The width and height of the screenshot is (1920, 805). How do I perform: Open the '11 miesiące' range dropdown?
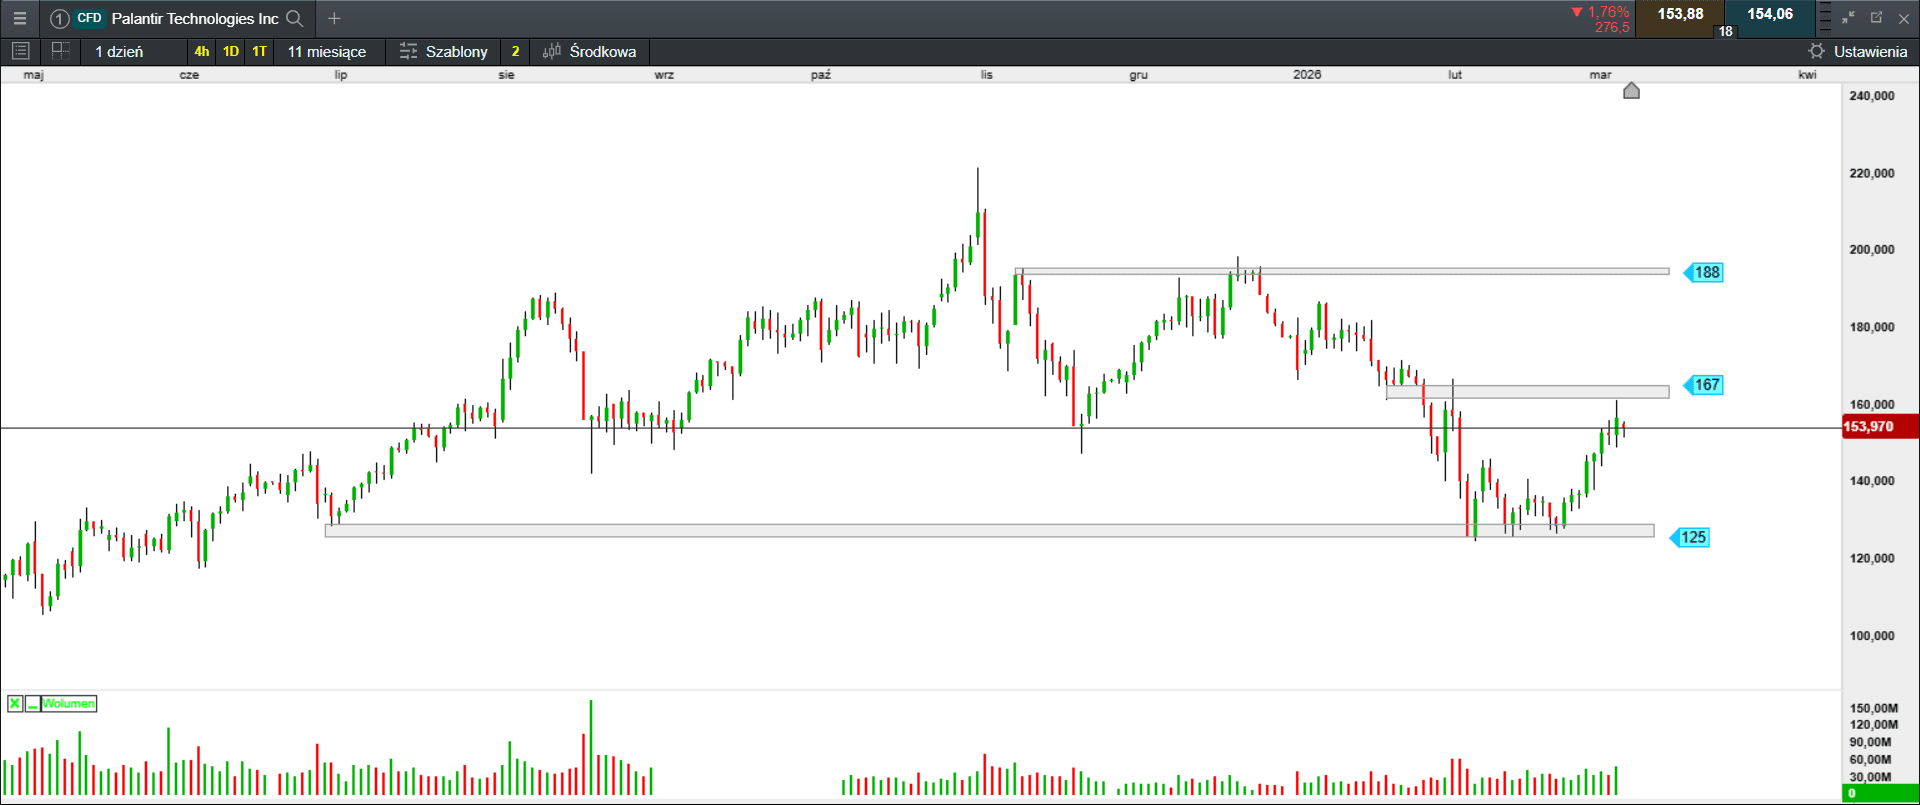coord(327,51)
